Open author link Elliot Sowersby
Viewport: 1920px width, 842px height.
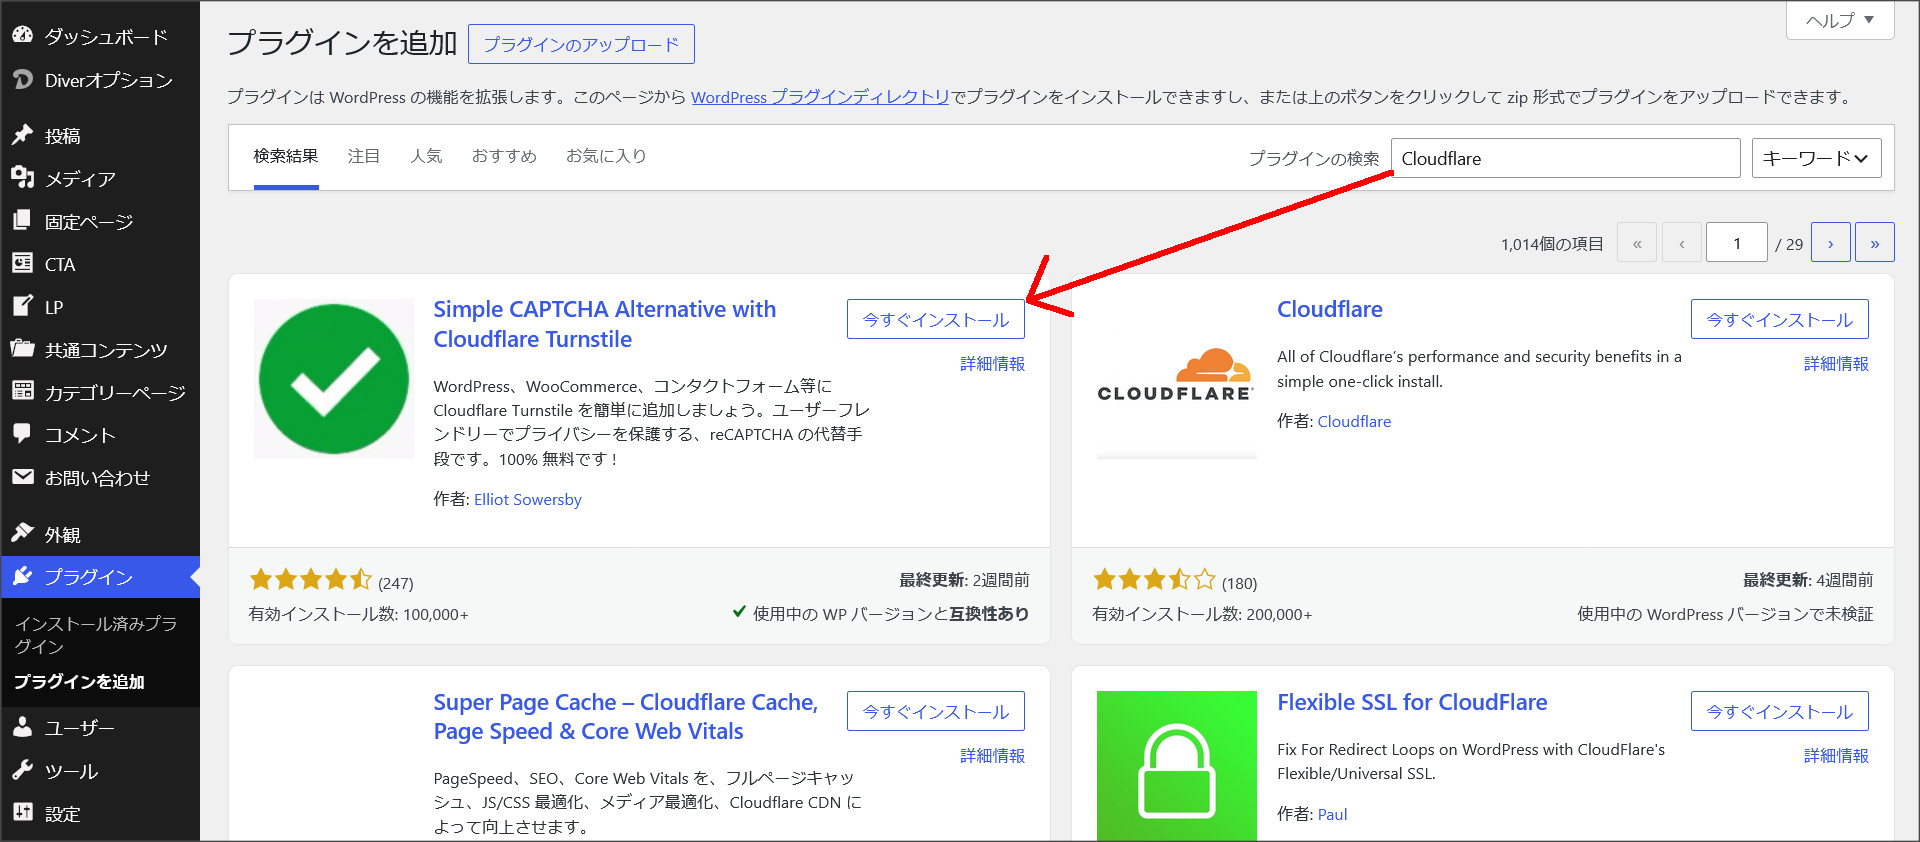(x=528, y=499)
